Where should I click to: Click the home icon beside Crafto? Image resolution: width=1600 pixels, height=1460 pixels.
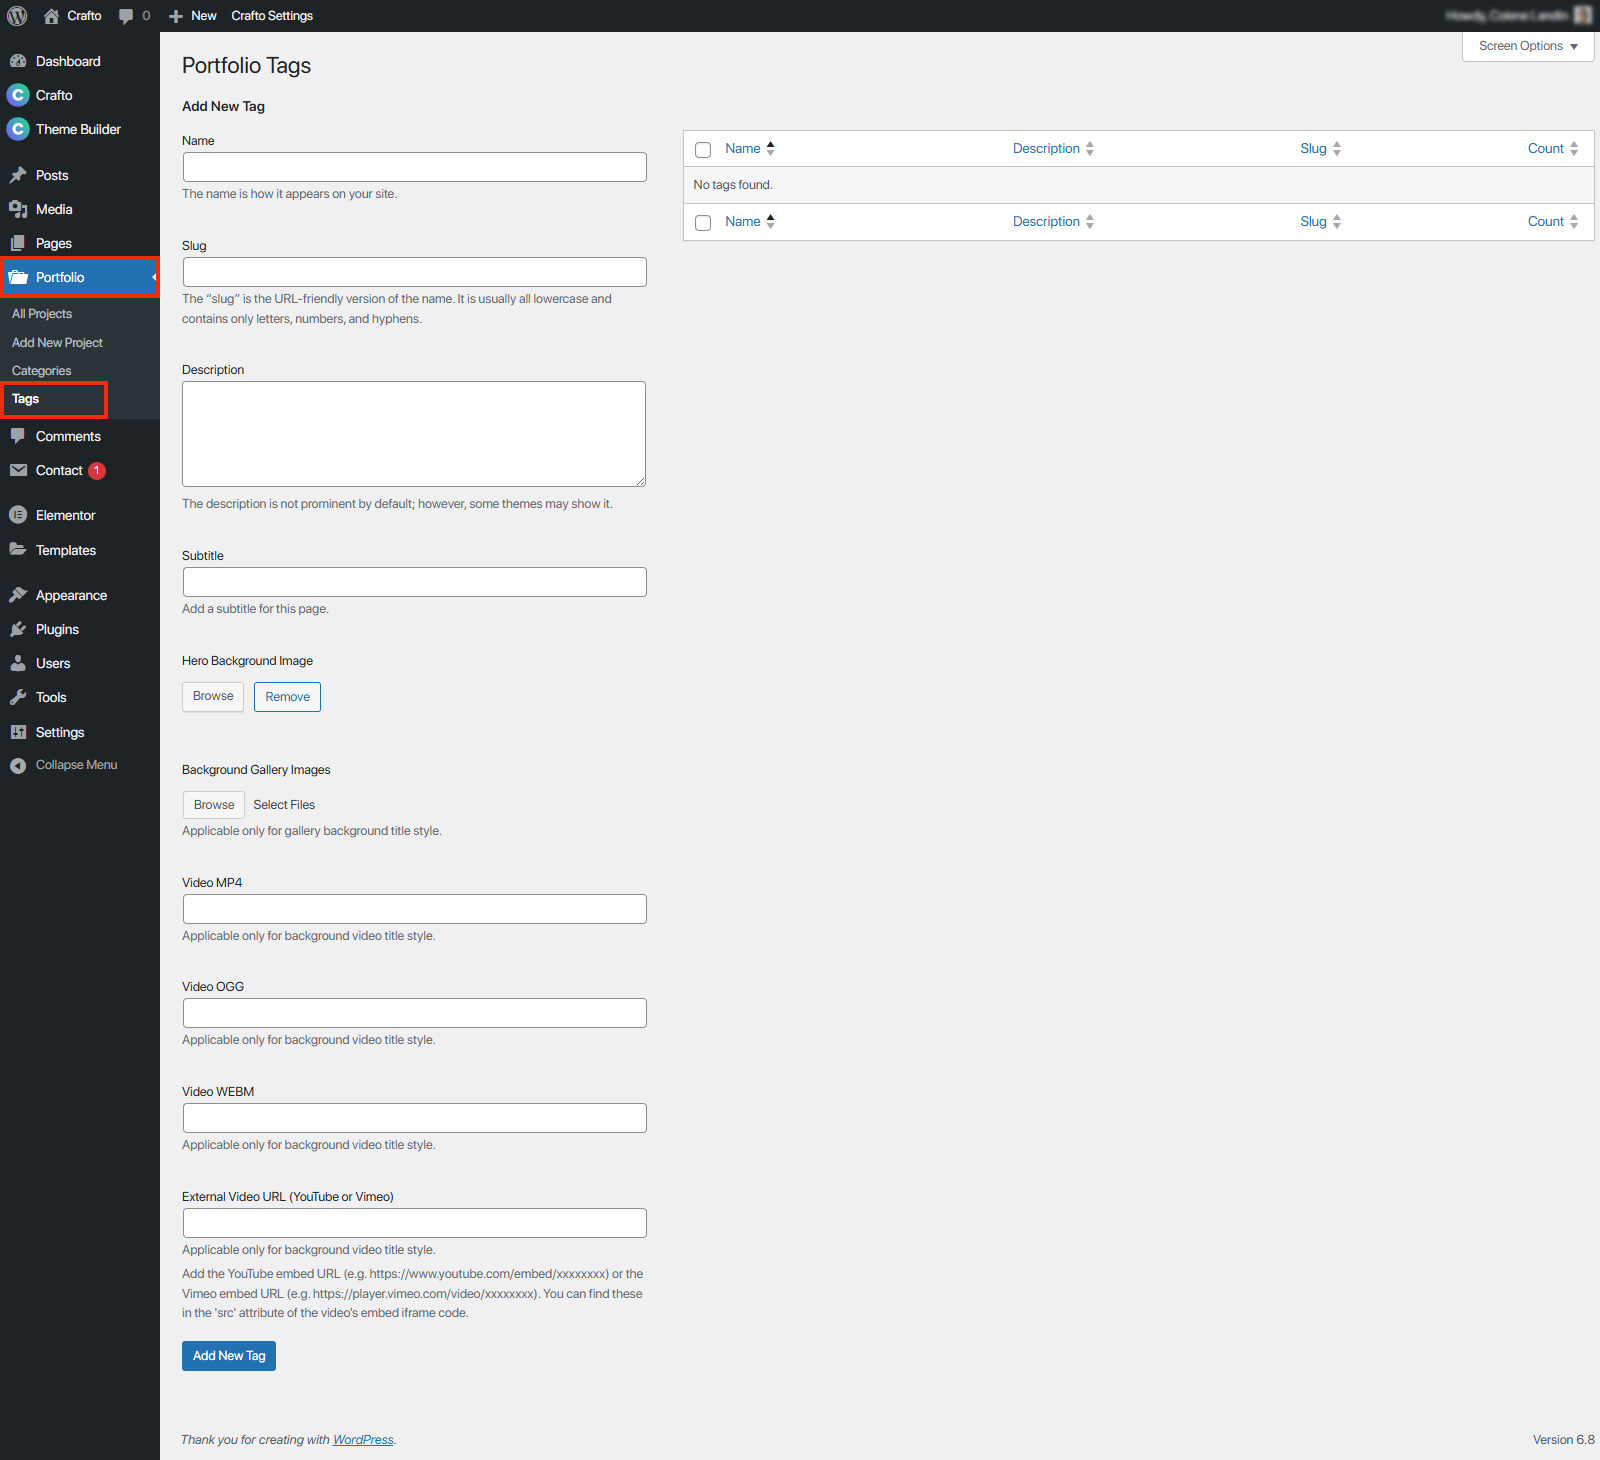52,16
